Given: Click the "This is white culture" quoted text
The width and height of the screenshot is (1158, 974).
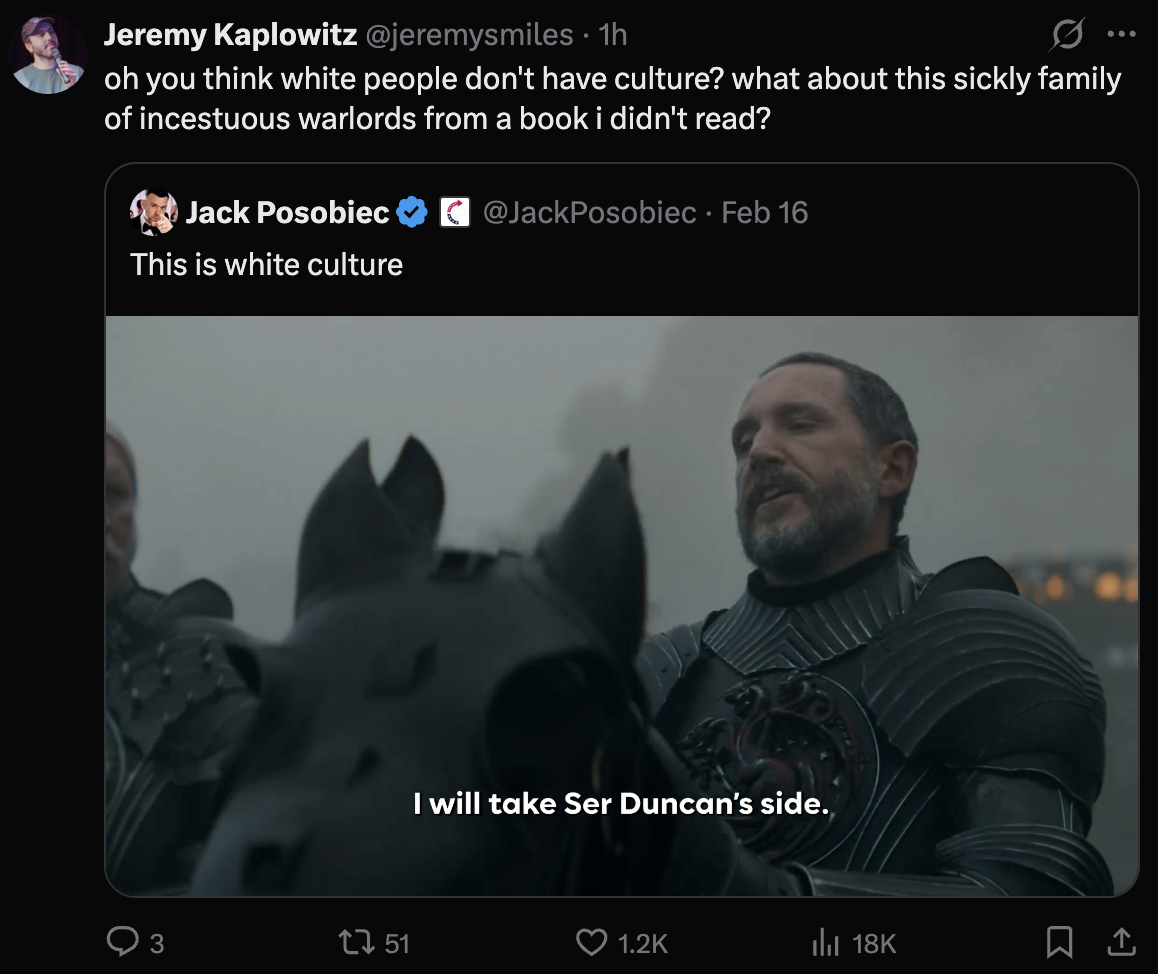Looking at the screenshot, I should coord(266,265).
